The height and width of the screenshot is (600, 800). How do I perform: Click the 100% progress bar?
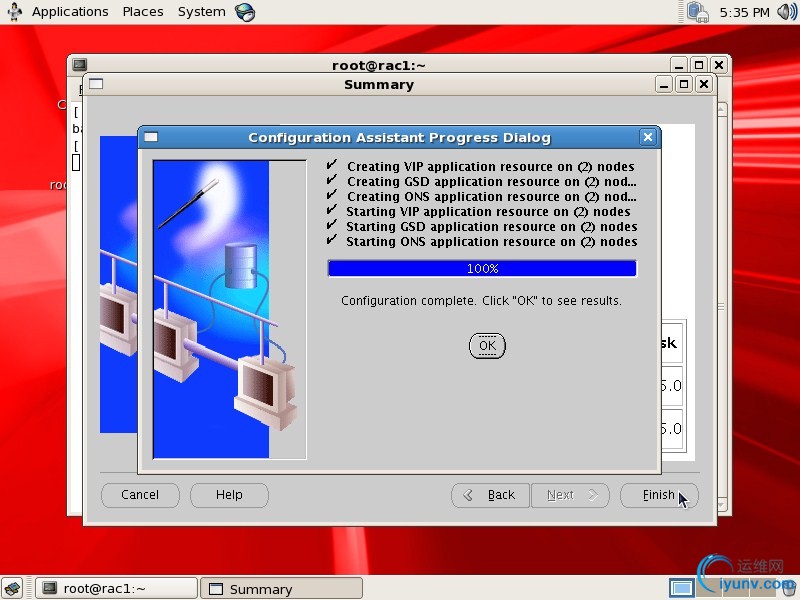[482, 268]
